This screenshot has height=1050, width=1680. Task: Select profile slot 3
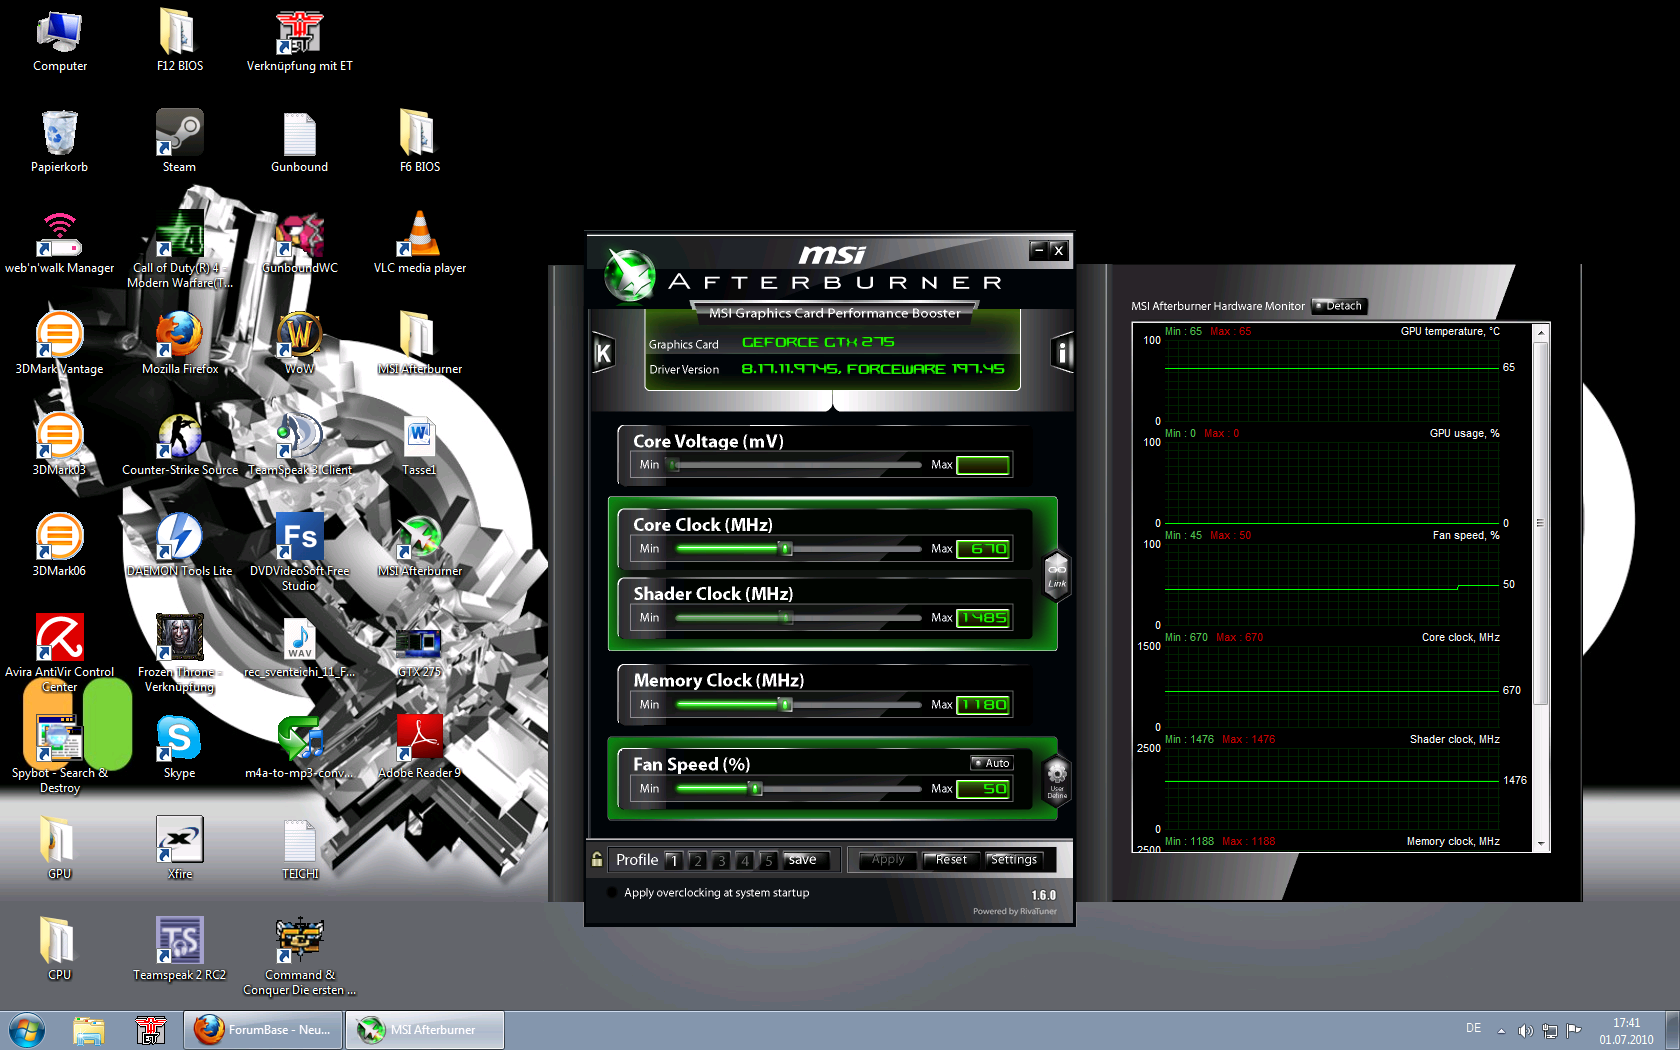721,860
